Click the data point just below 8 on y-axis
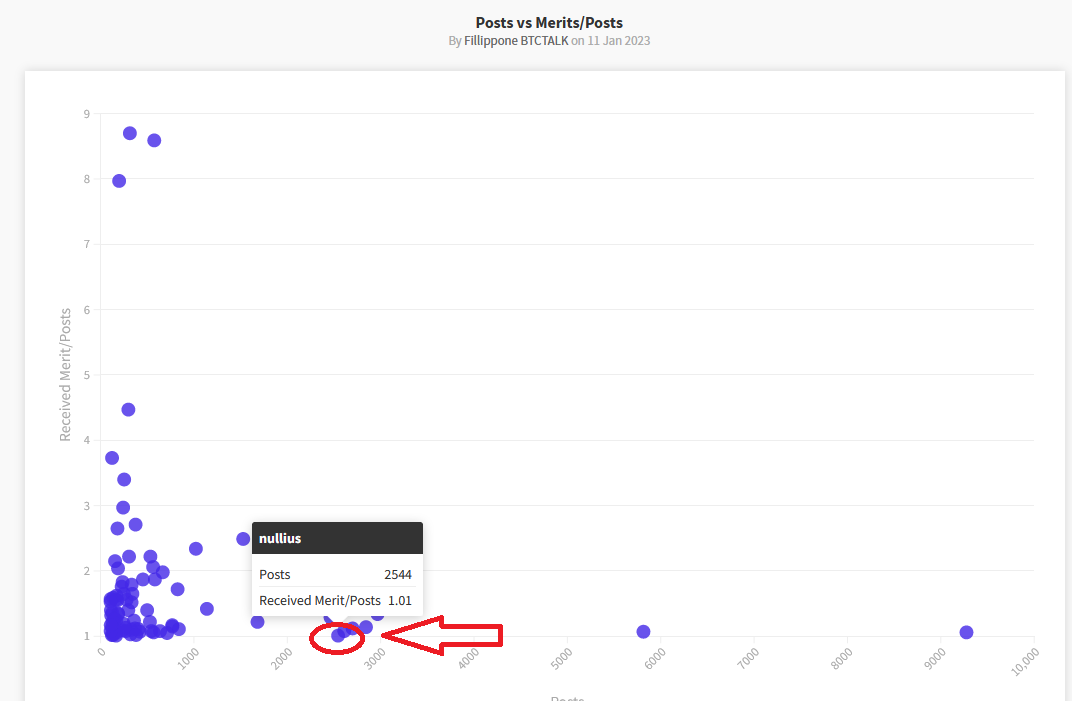This screenshot has height=701, width=1072. 119,181
